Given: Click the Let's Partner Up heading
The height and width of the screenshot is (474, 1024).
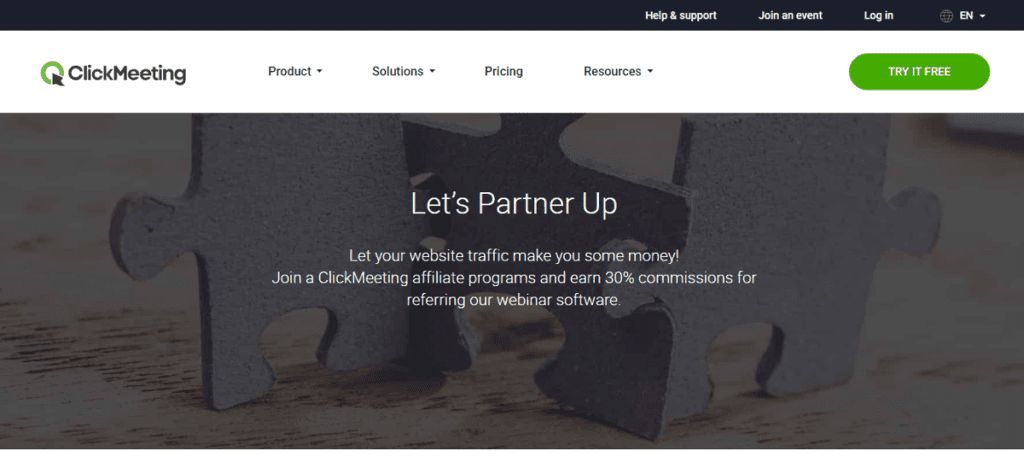Looking at the screenshot, I should point(513,204).
